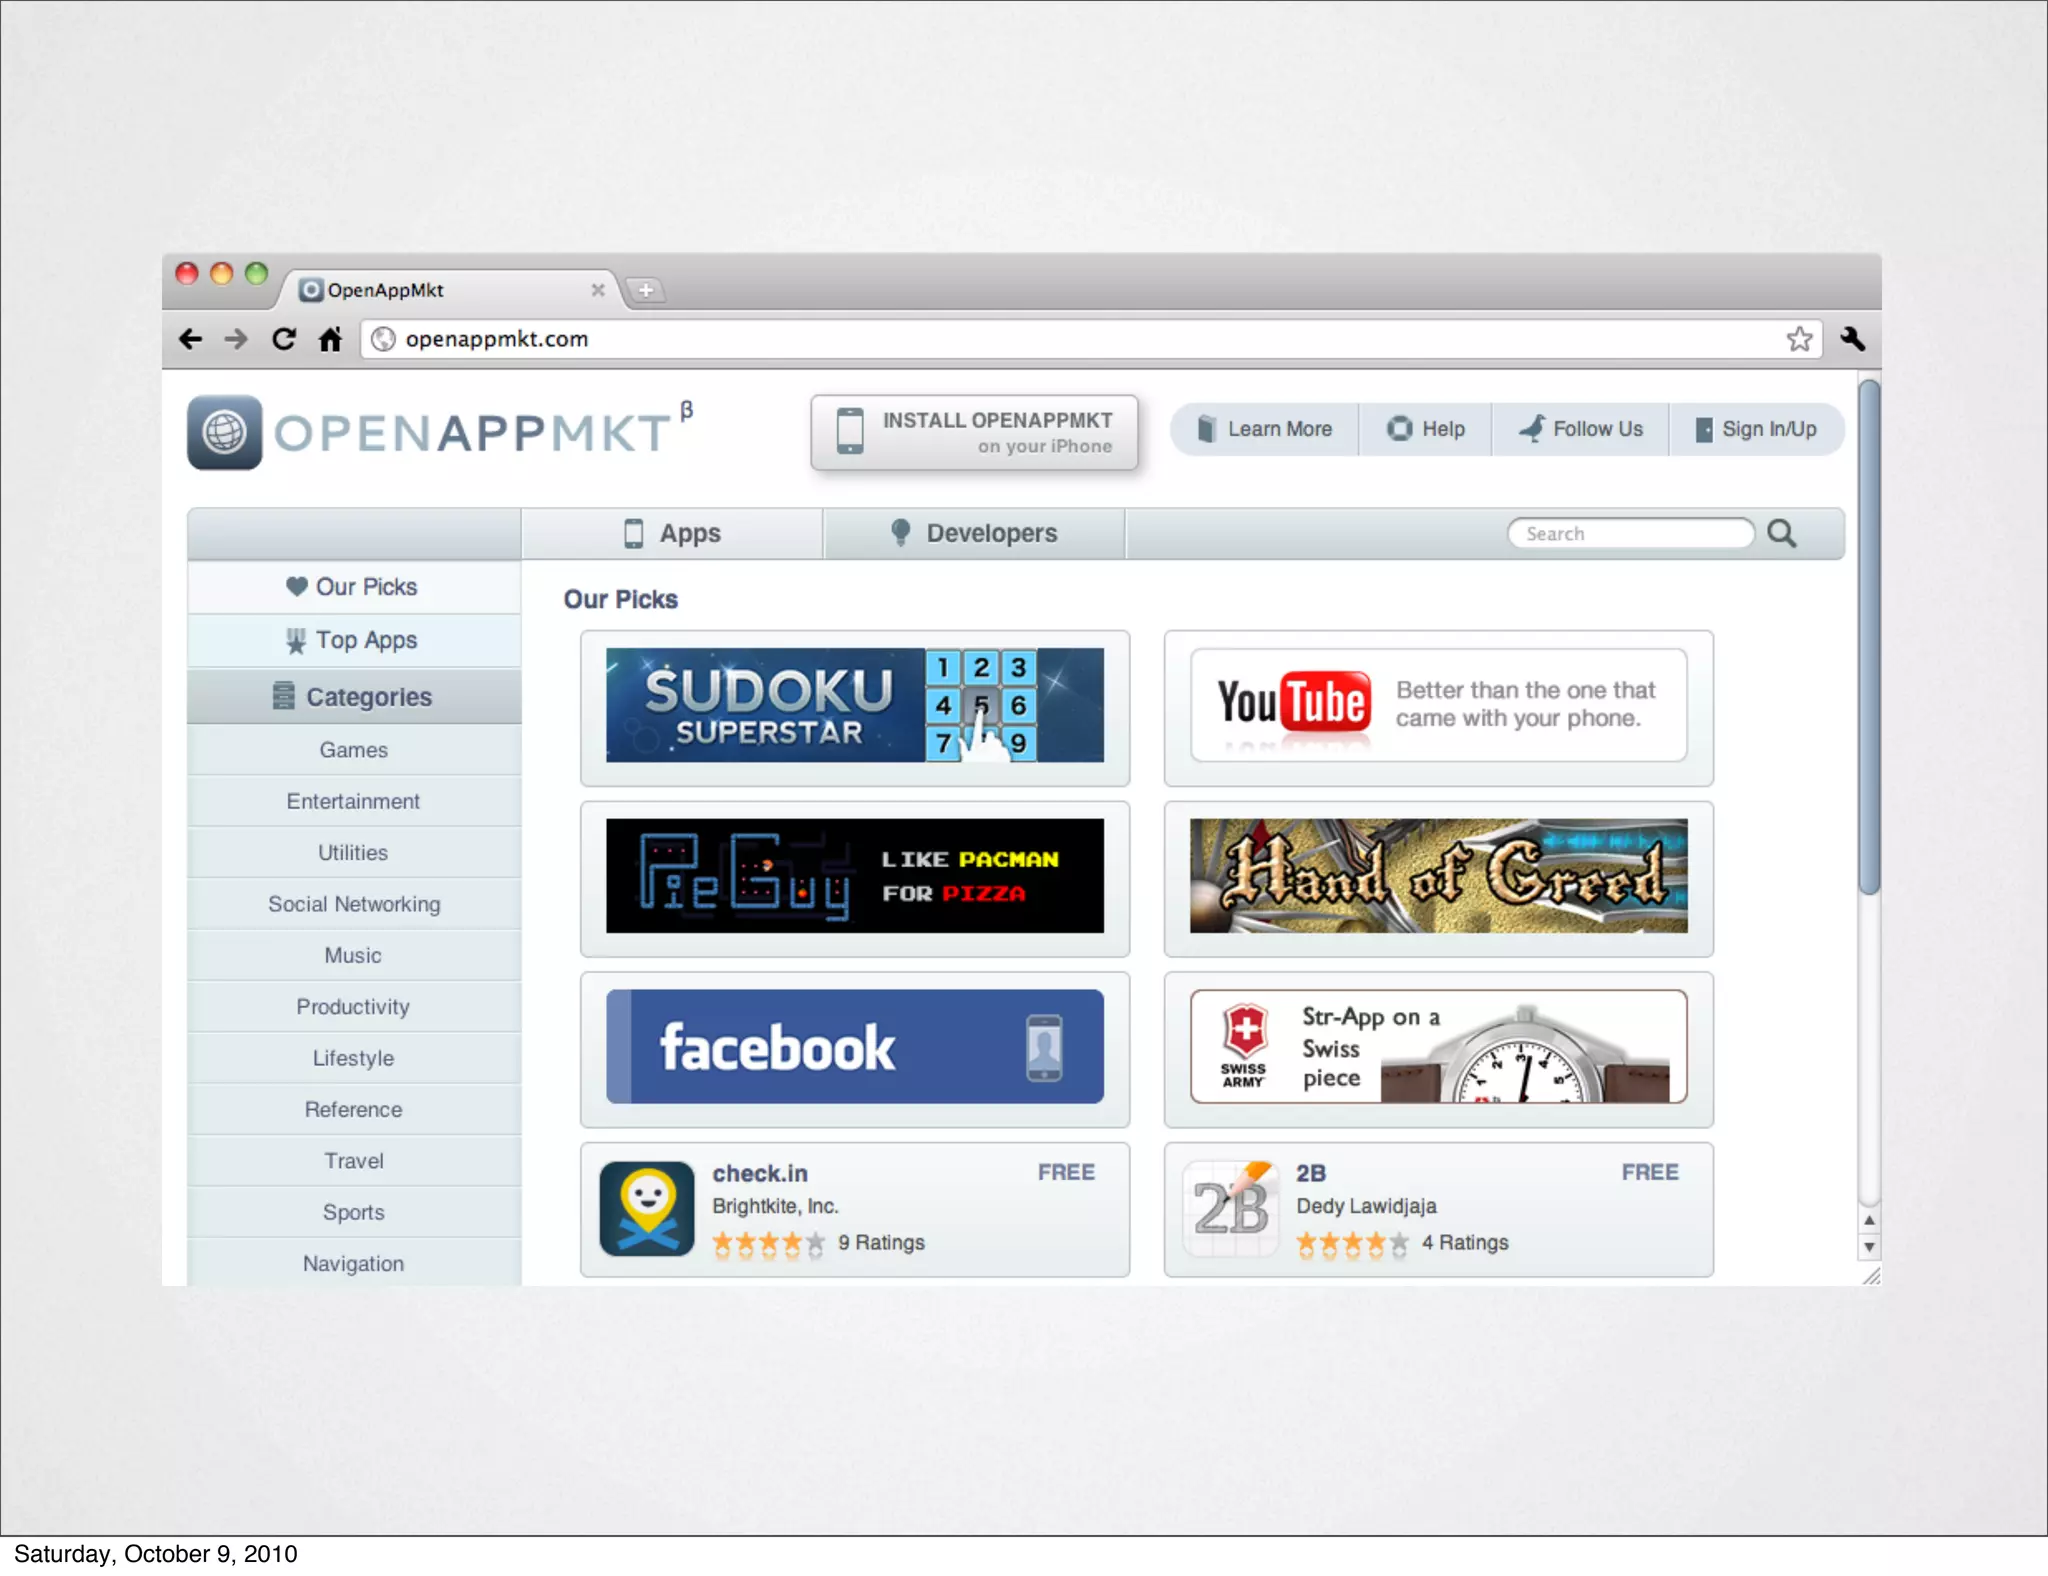2048x1576 pixels.
Task: Open the Help link
Action: click(x=1425, y=429)
